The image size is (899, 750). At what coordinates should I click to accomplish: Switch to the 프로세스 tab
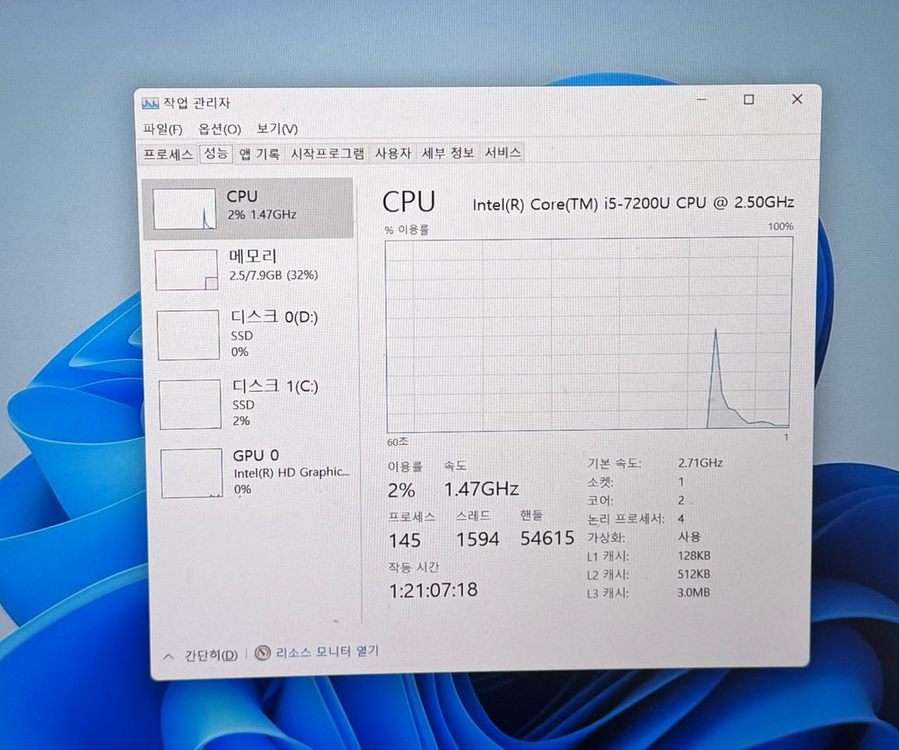(167, 152)
